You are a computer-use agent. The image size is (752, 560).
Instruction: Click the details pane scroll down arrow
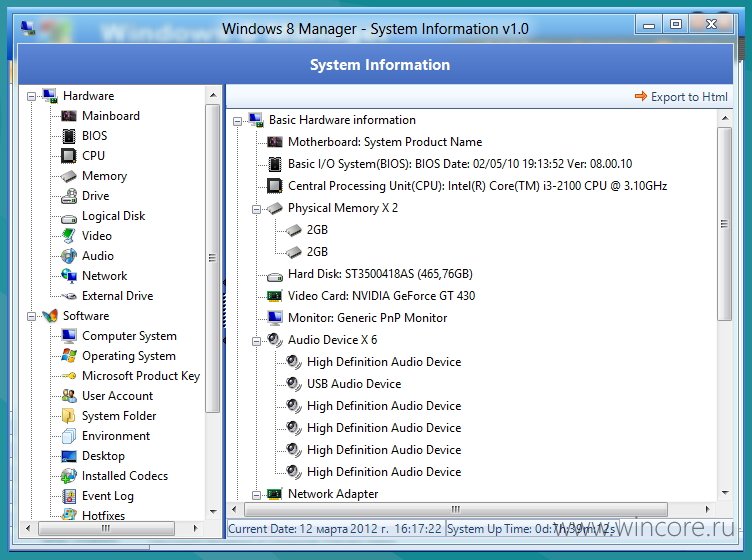point(725,492)
